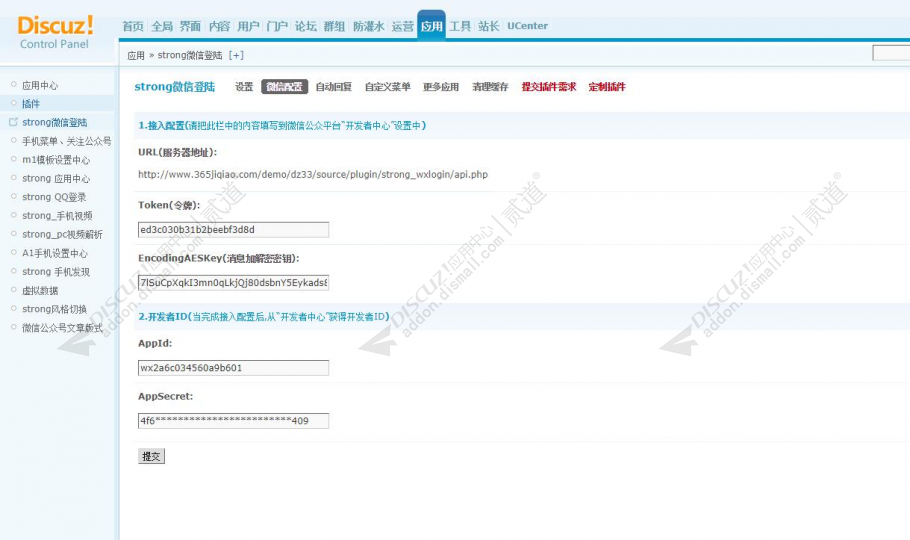Open 手机菜单、关注公众号 sidebar item
Screen dimensions: 910x540
click(67, 141)
